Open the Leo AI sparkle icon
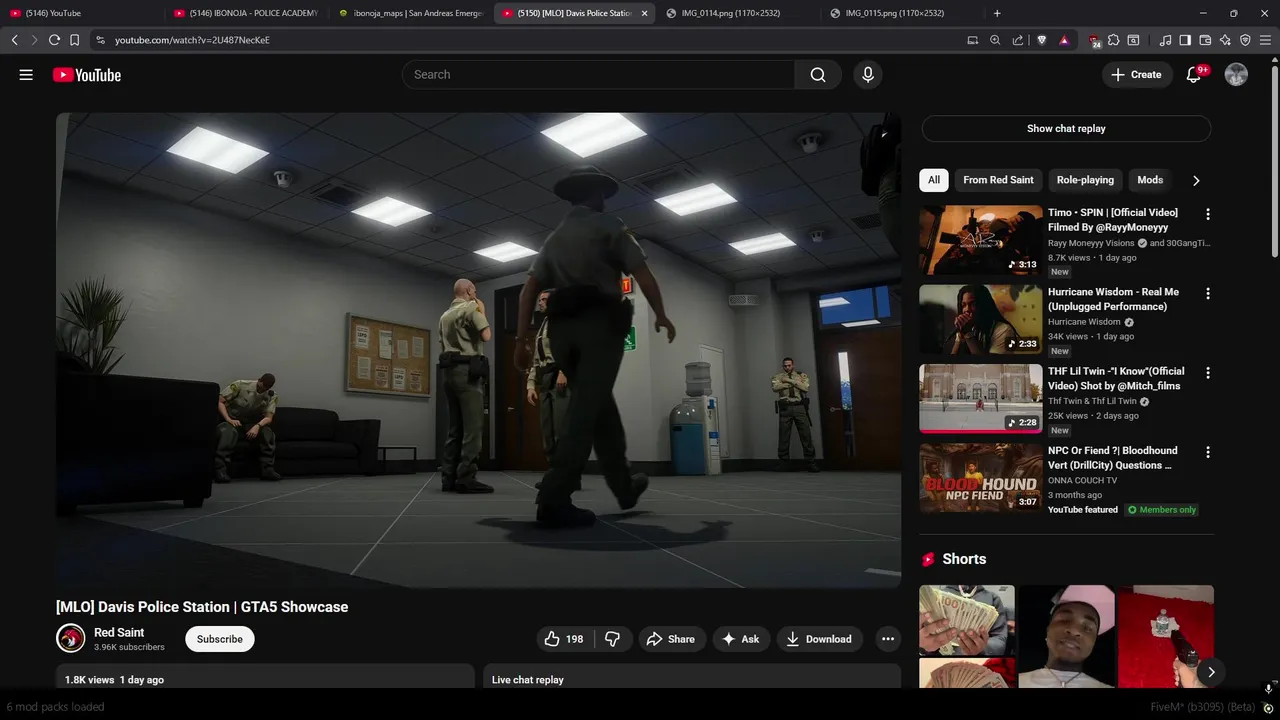 [1225, 40]
